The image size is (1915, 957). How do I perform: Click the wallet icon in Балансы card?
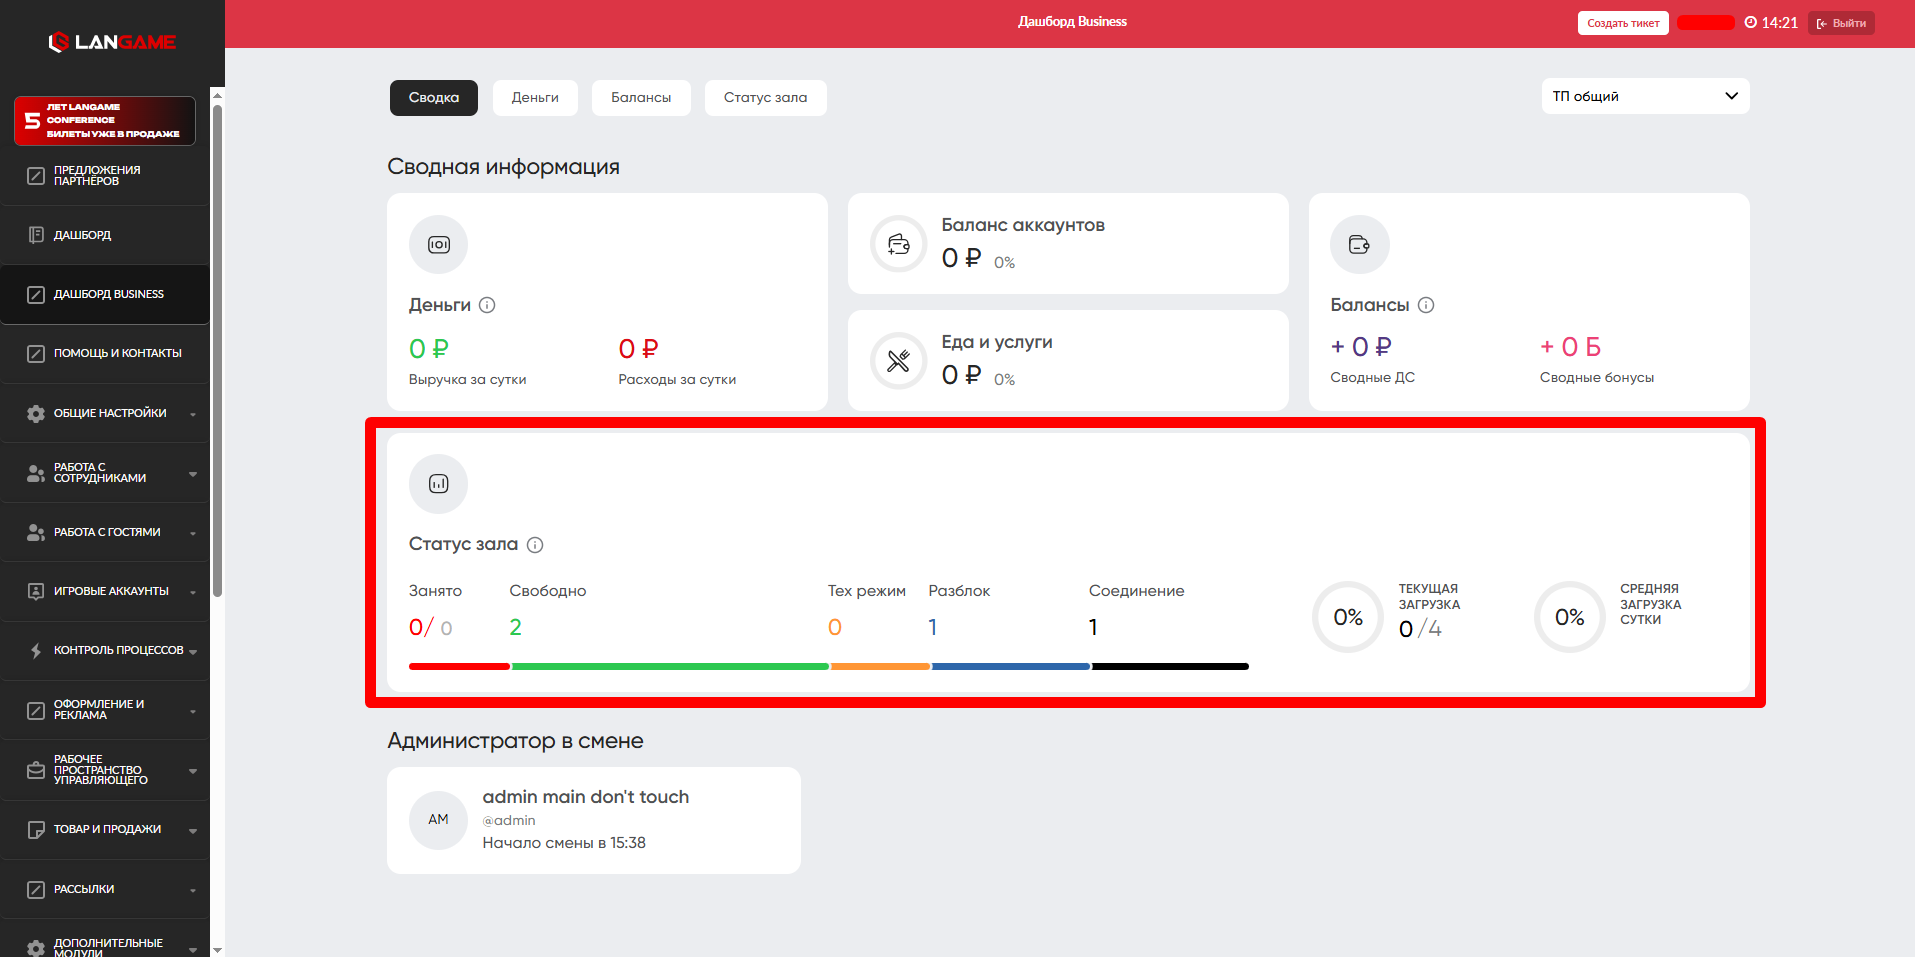coord(1359,245)
